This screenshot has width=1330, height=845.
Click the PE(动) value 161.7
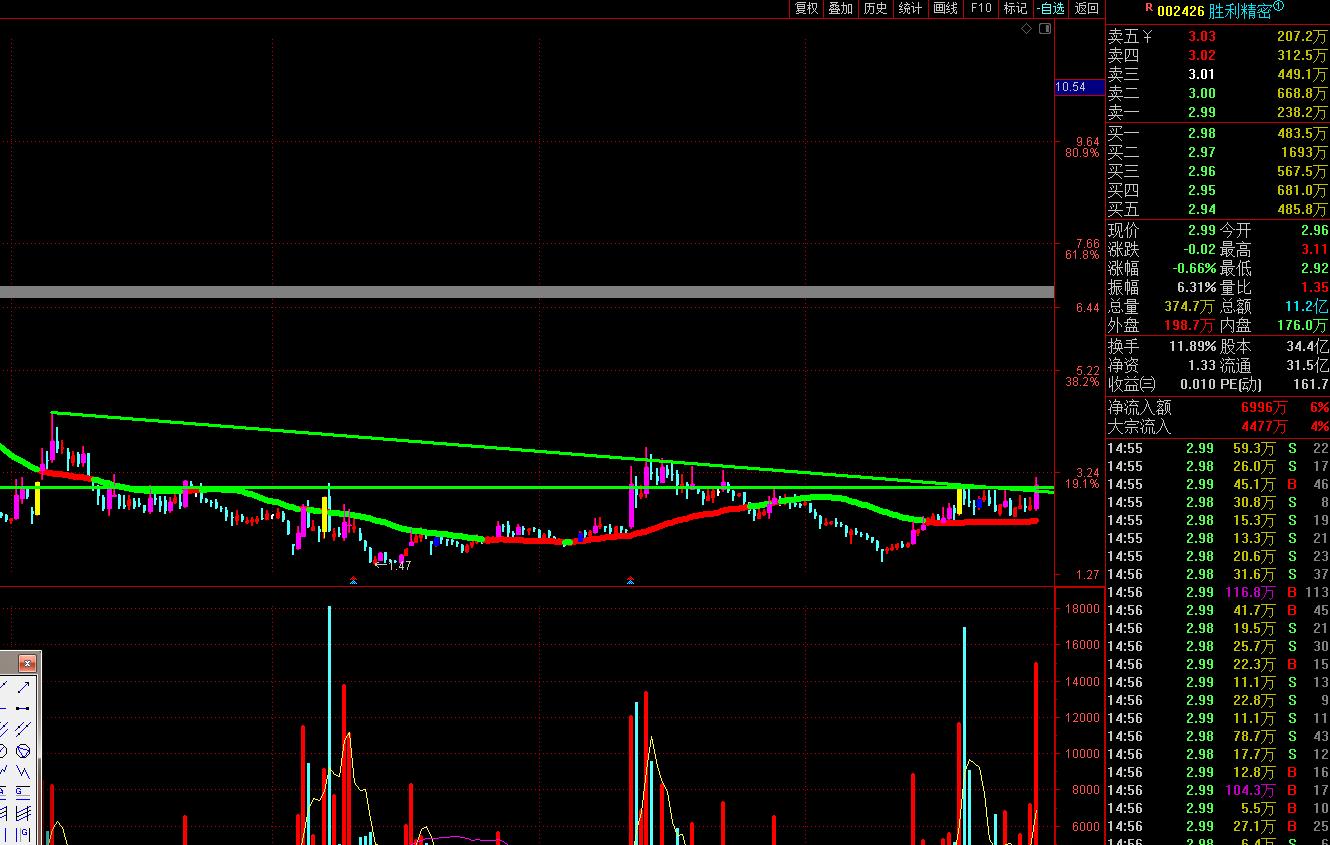pos(1310,384)
